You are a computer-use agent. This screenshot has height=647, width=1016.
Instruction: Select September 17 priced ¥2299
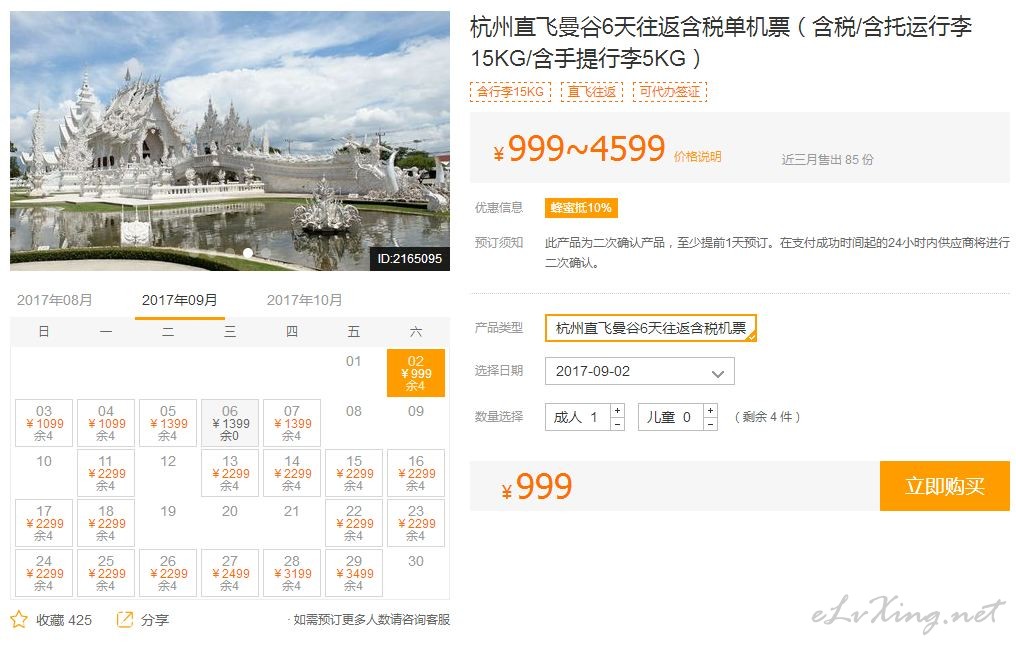[x=44, y=523]
